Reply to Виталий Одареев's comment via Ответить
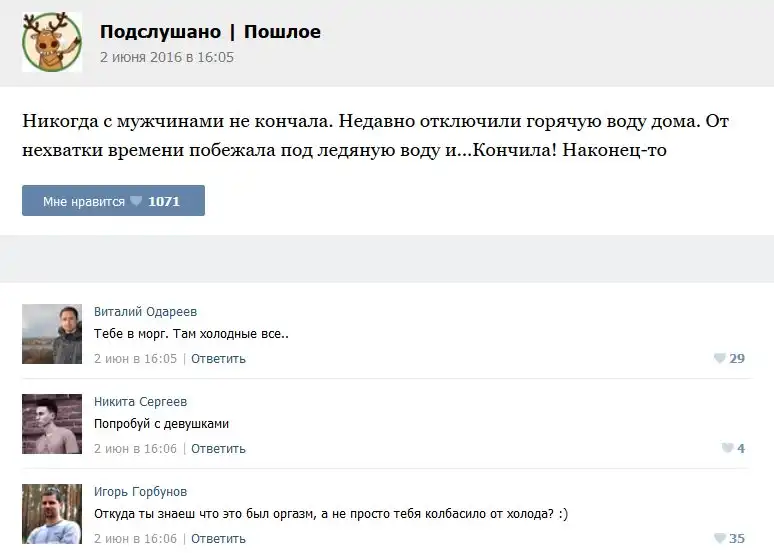 [218, 359]
